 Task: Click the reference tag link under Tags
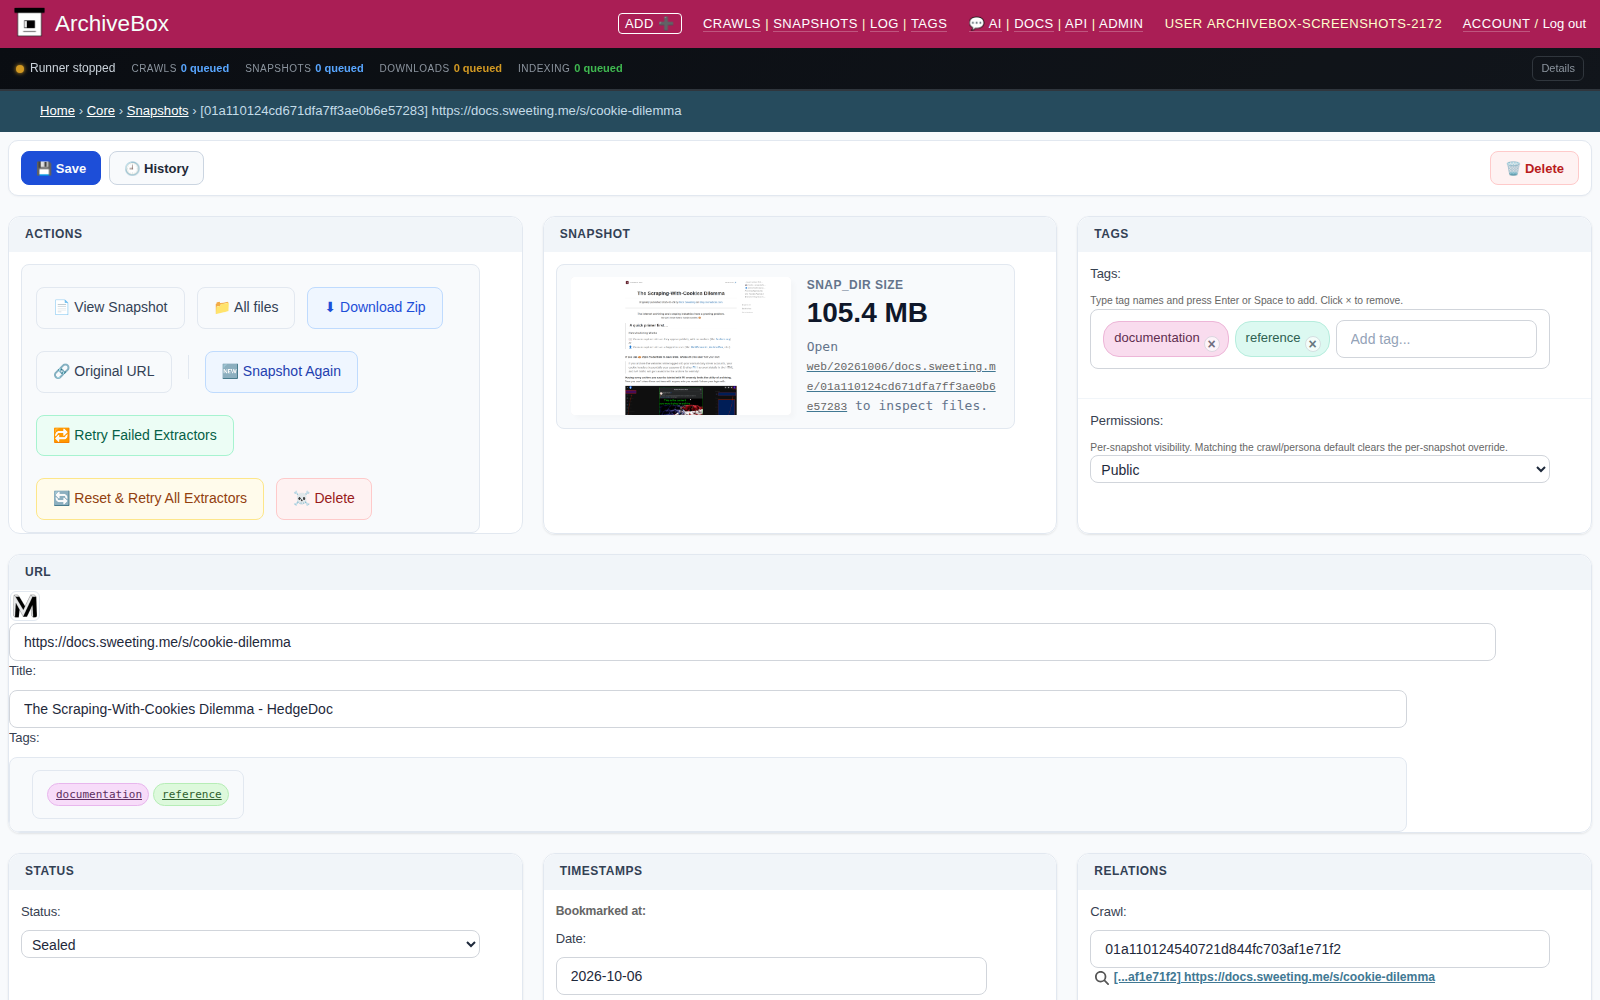click(191, 794)
